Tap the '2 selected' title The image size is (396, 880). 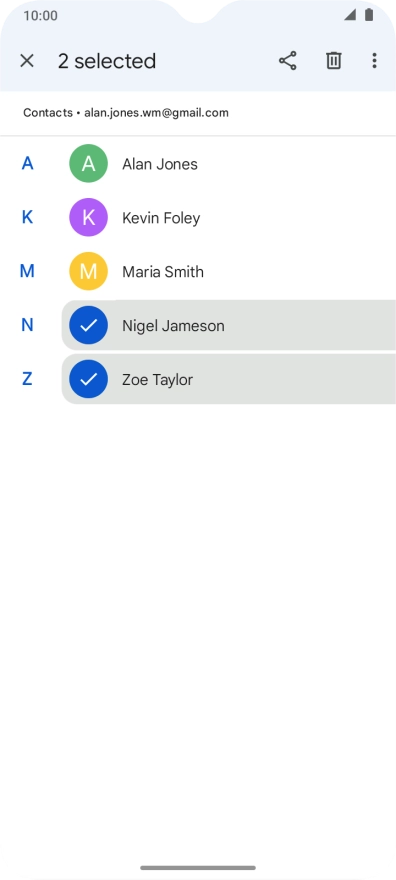point(107,61)
